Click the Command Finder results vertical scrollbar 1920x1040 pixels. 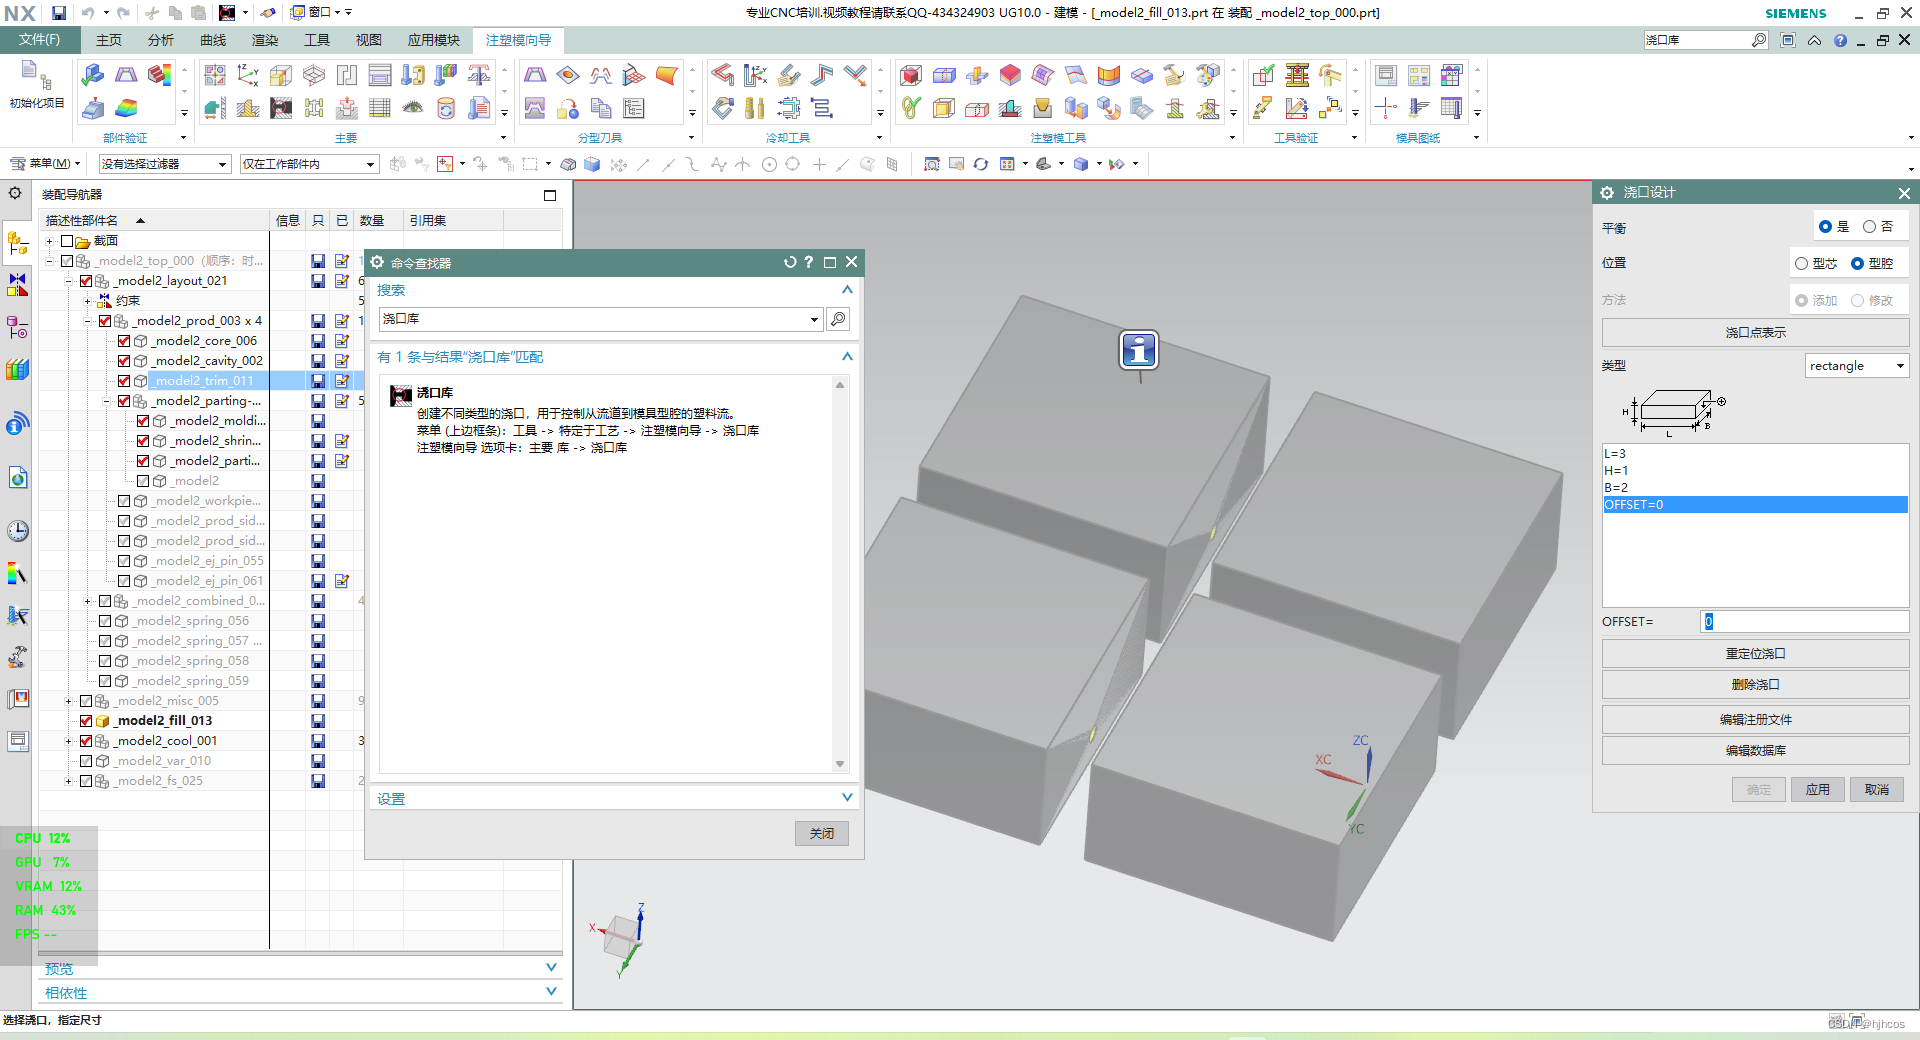[x=840, y=575]
